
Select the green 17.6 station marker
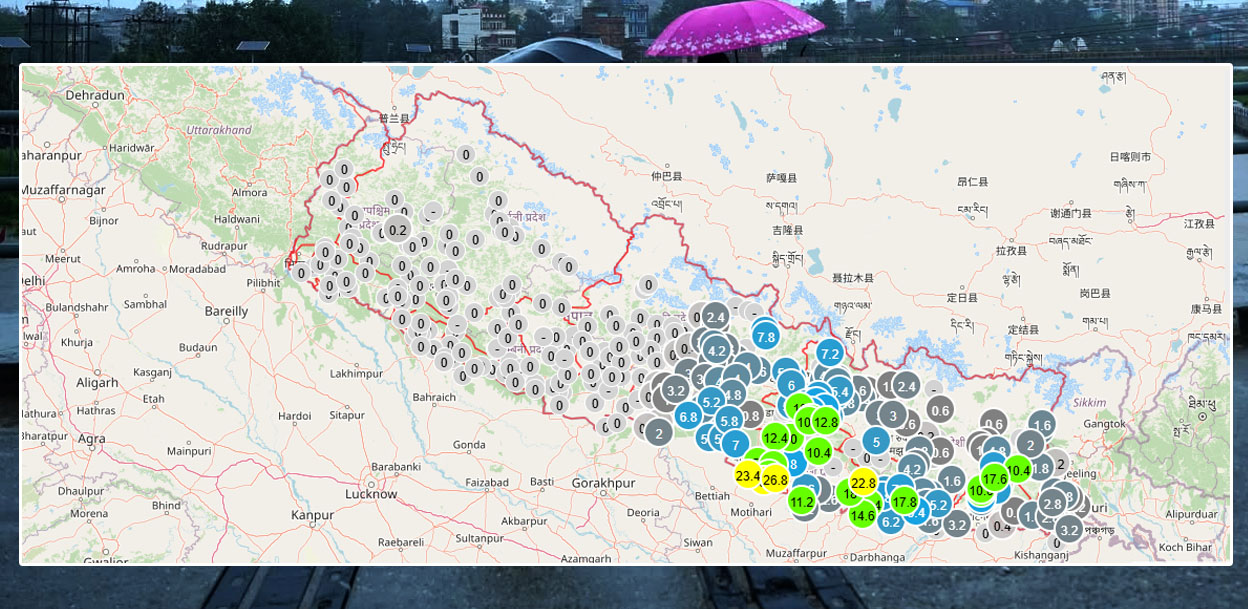pyautogui.click(x=994, y=479)
